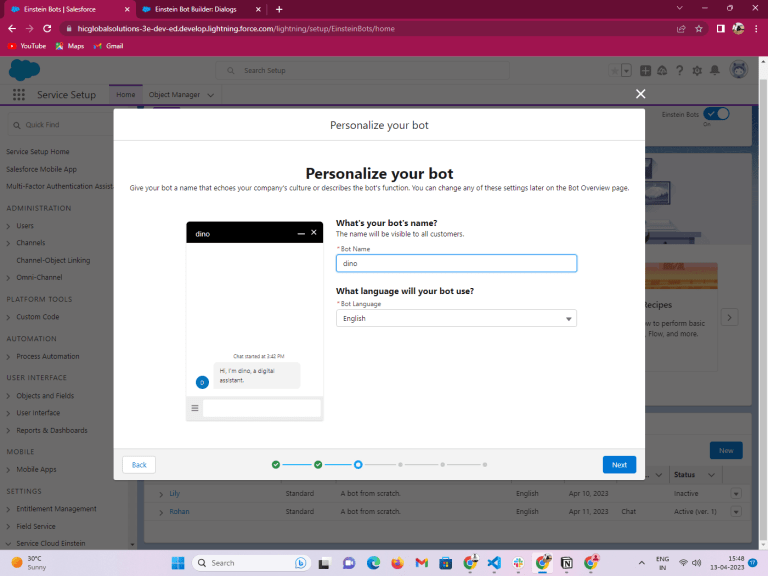The image size is (768, 576).
Task: Open the Windows Start menu
Action: pyautogui.click(x=178, y=563)
